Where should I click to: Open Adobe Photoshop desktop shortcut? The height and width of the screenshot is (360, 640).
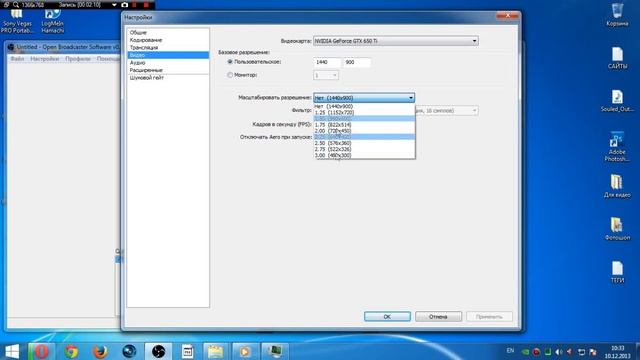[617, 147]
